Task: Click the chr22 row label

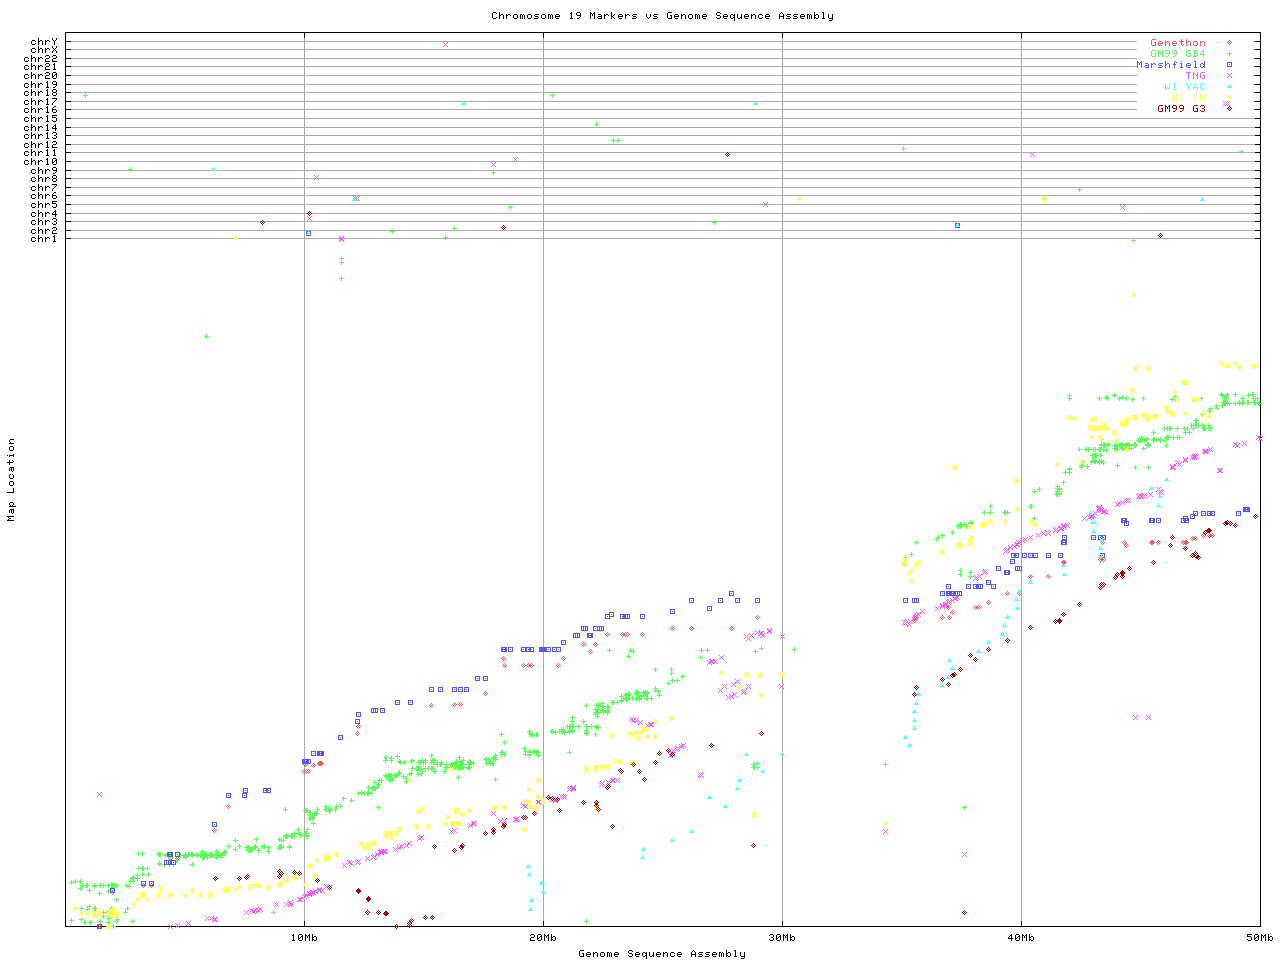Action: point(40,58)
